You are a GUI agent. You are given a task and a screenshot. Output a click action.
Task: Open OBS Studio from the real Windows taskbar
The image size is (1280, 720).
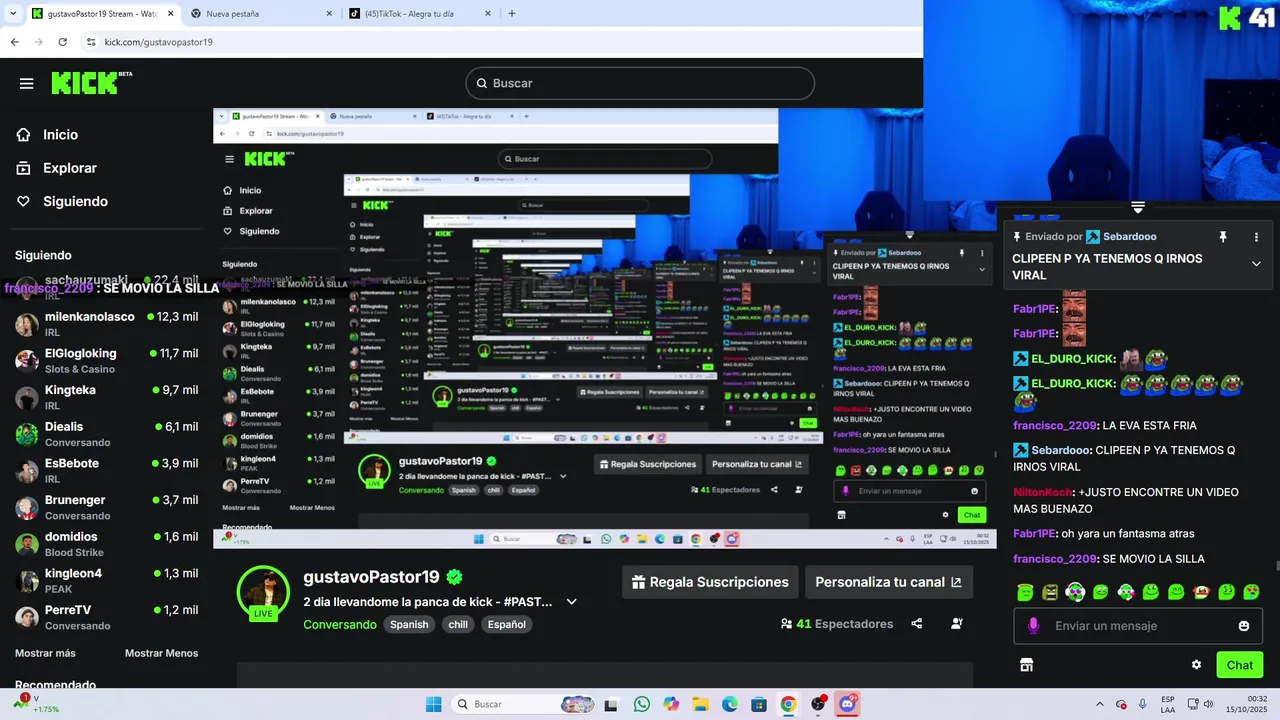click(x=818, y=704)
